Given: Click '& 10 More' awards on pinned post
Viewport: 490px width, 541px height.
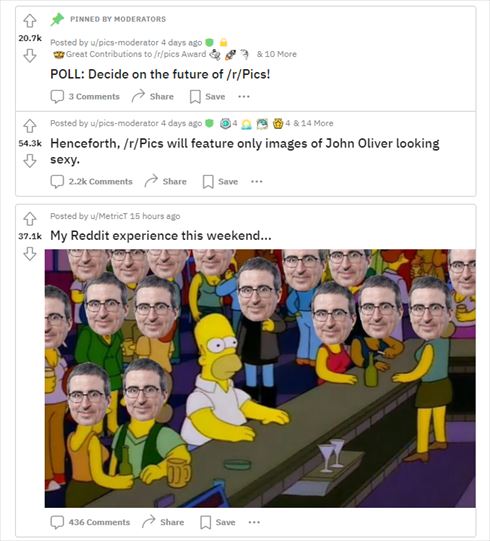Looking at the screenshot, I should (x=277, y=54).
